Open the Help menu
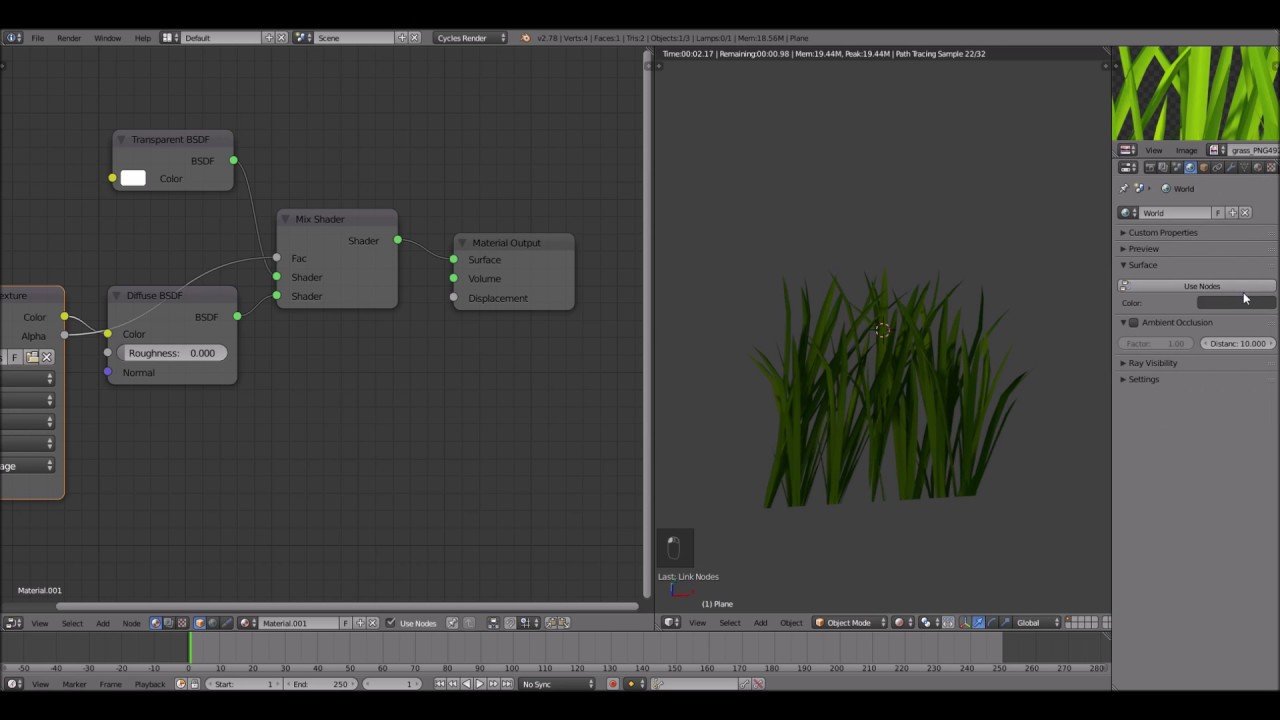 click(143, 38)
